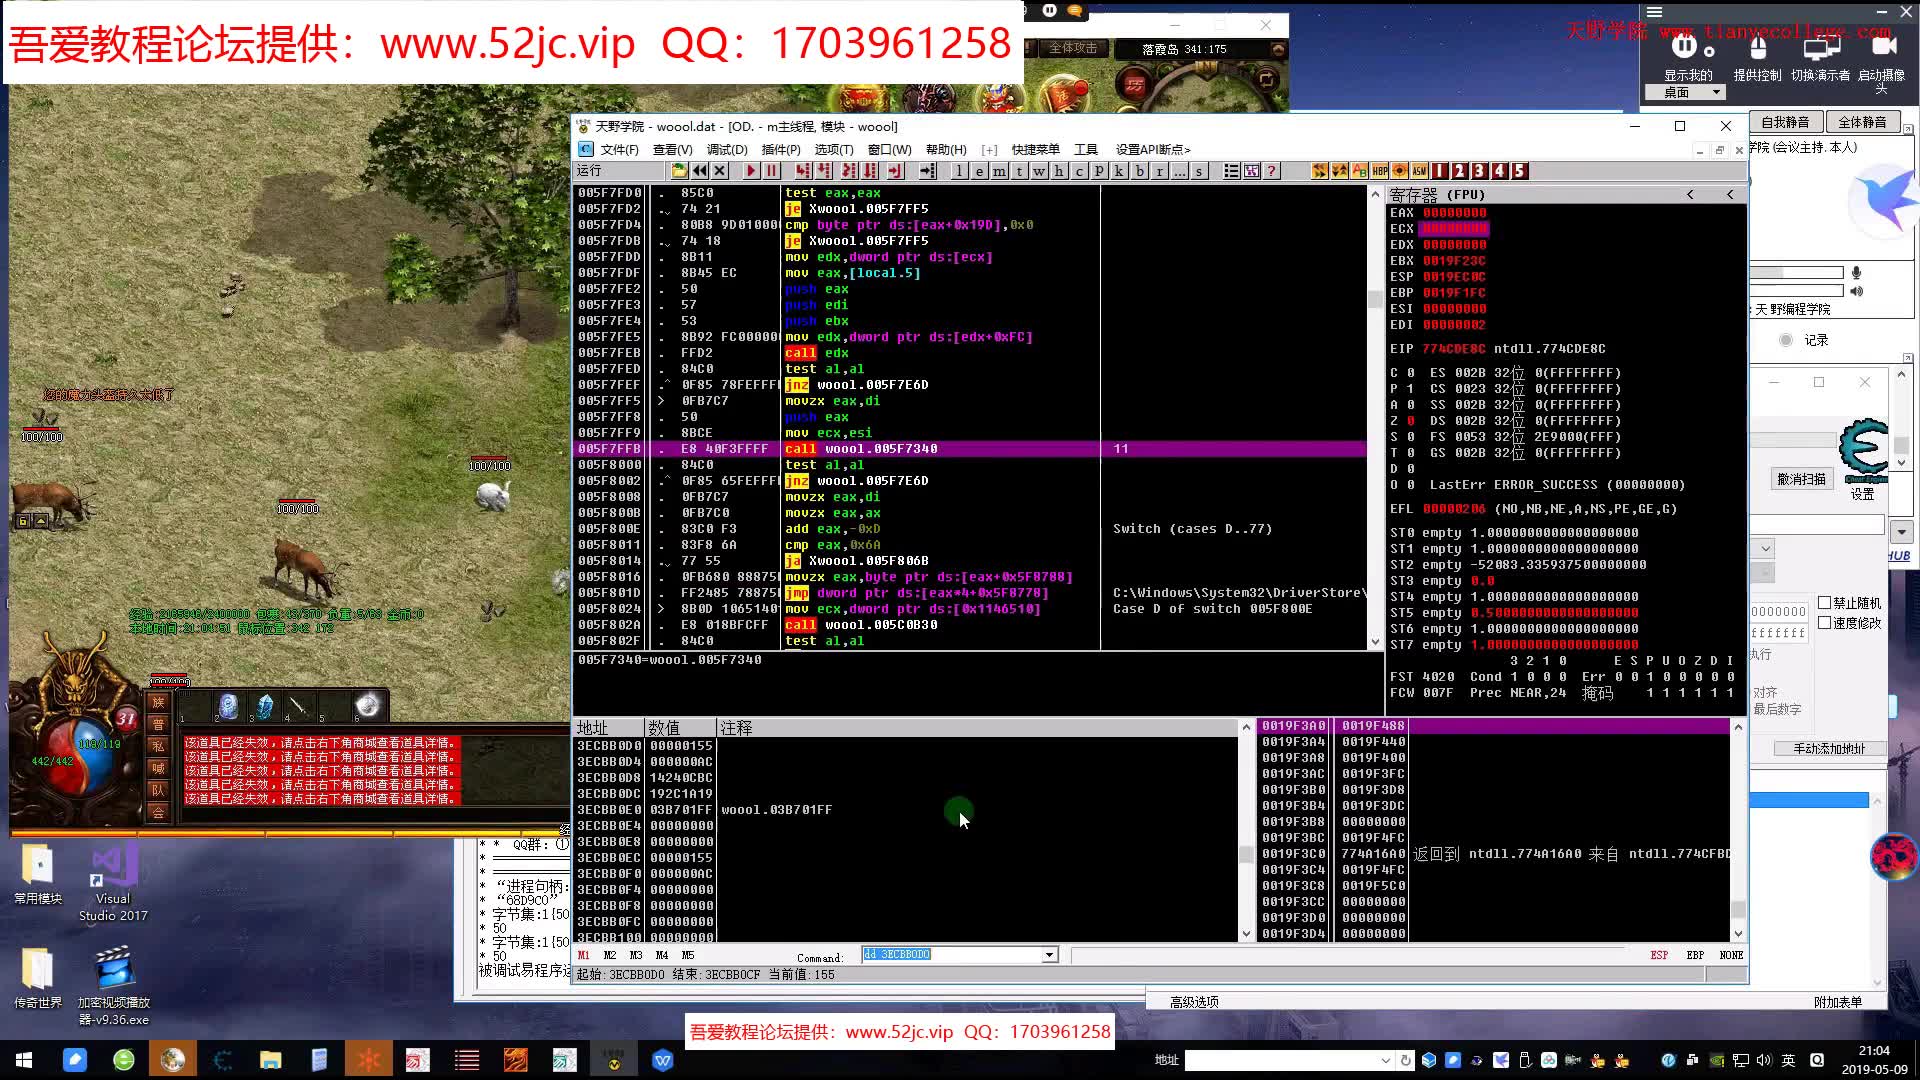Click the ASM plugin toolbar icon

[x=1420, y=171]
